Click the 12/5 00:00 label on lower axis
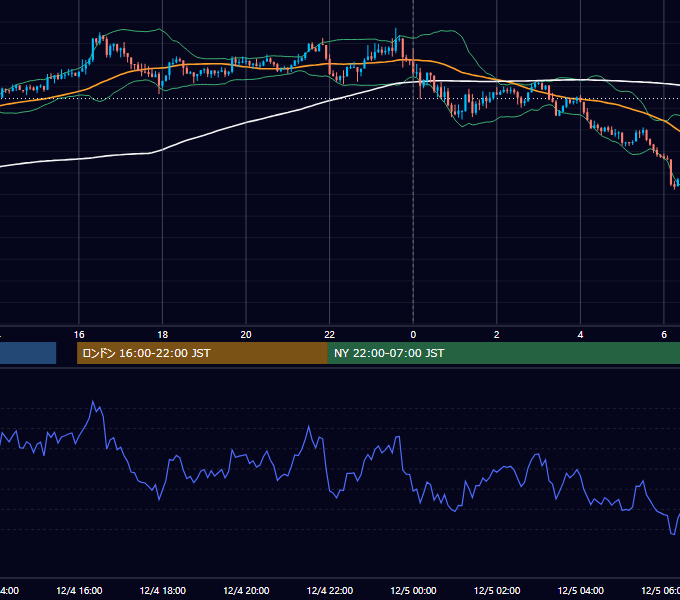The image size is (680, 600). point(413,590)
